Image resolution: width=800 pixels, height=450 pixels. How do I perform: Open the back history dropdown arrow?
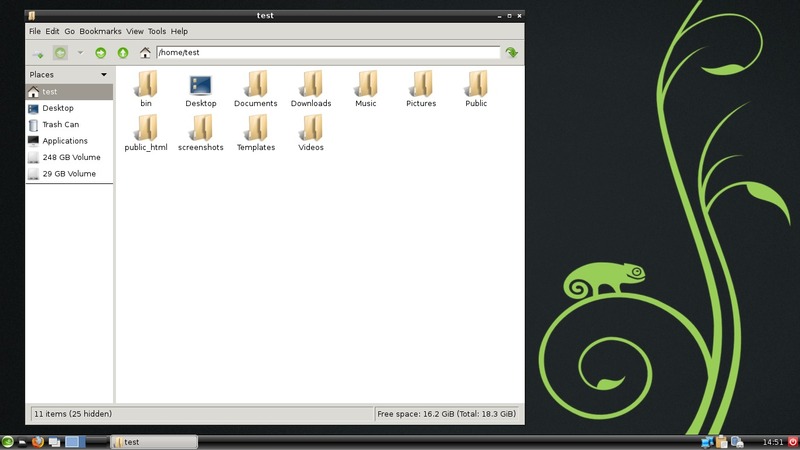(x=80, y=53)
